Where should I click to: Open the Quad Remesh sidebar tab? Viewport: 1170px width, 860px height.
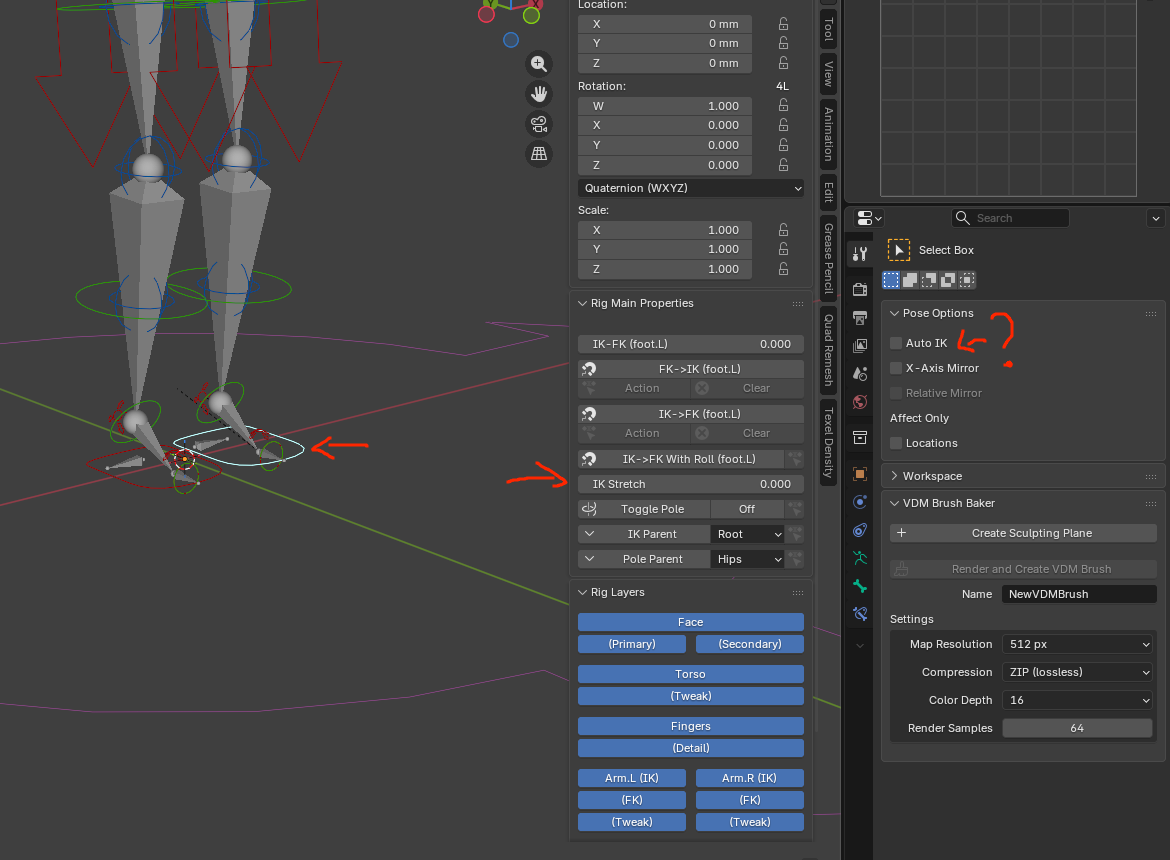(828, 349)
